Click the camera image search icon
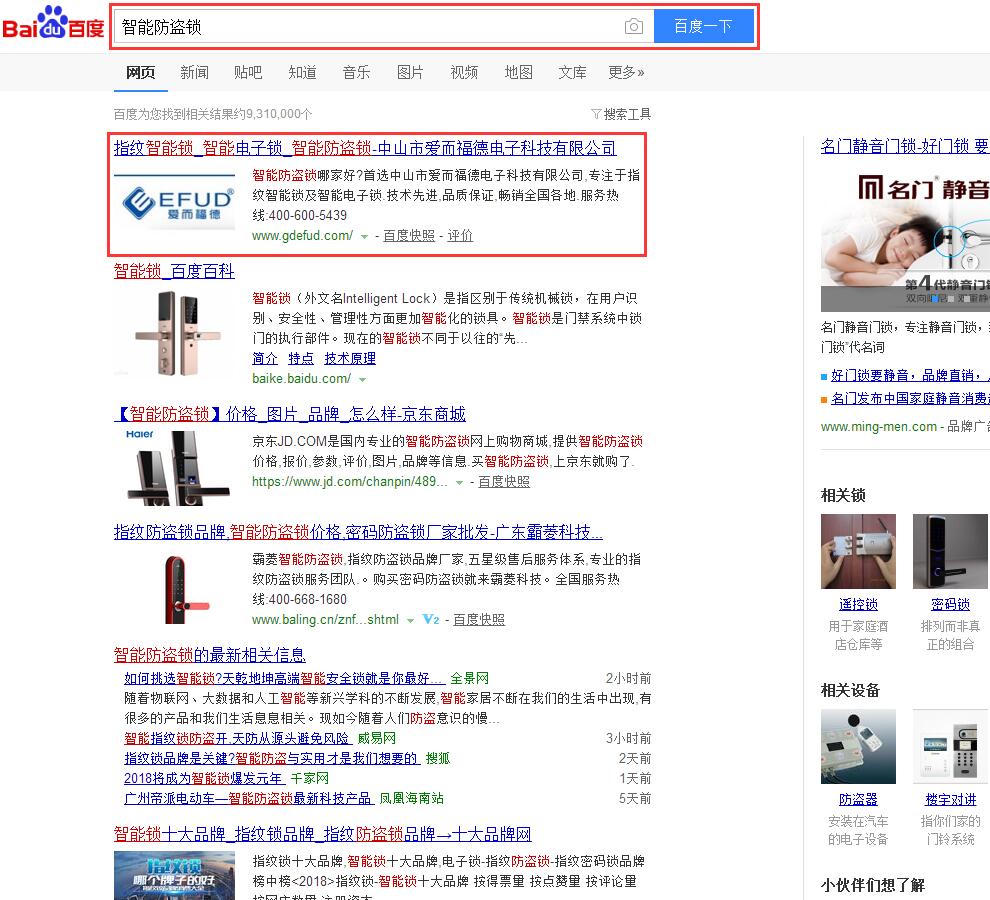The height and width of the screenshot is (900, 990). [633, 27]
